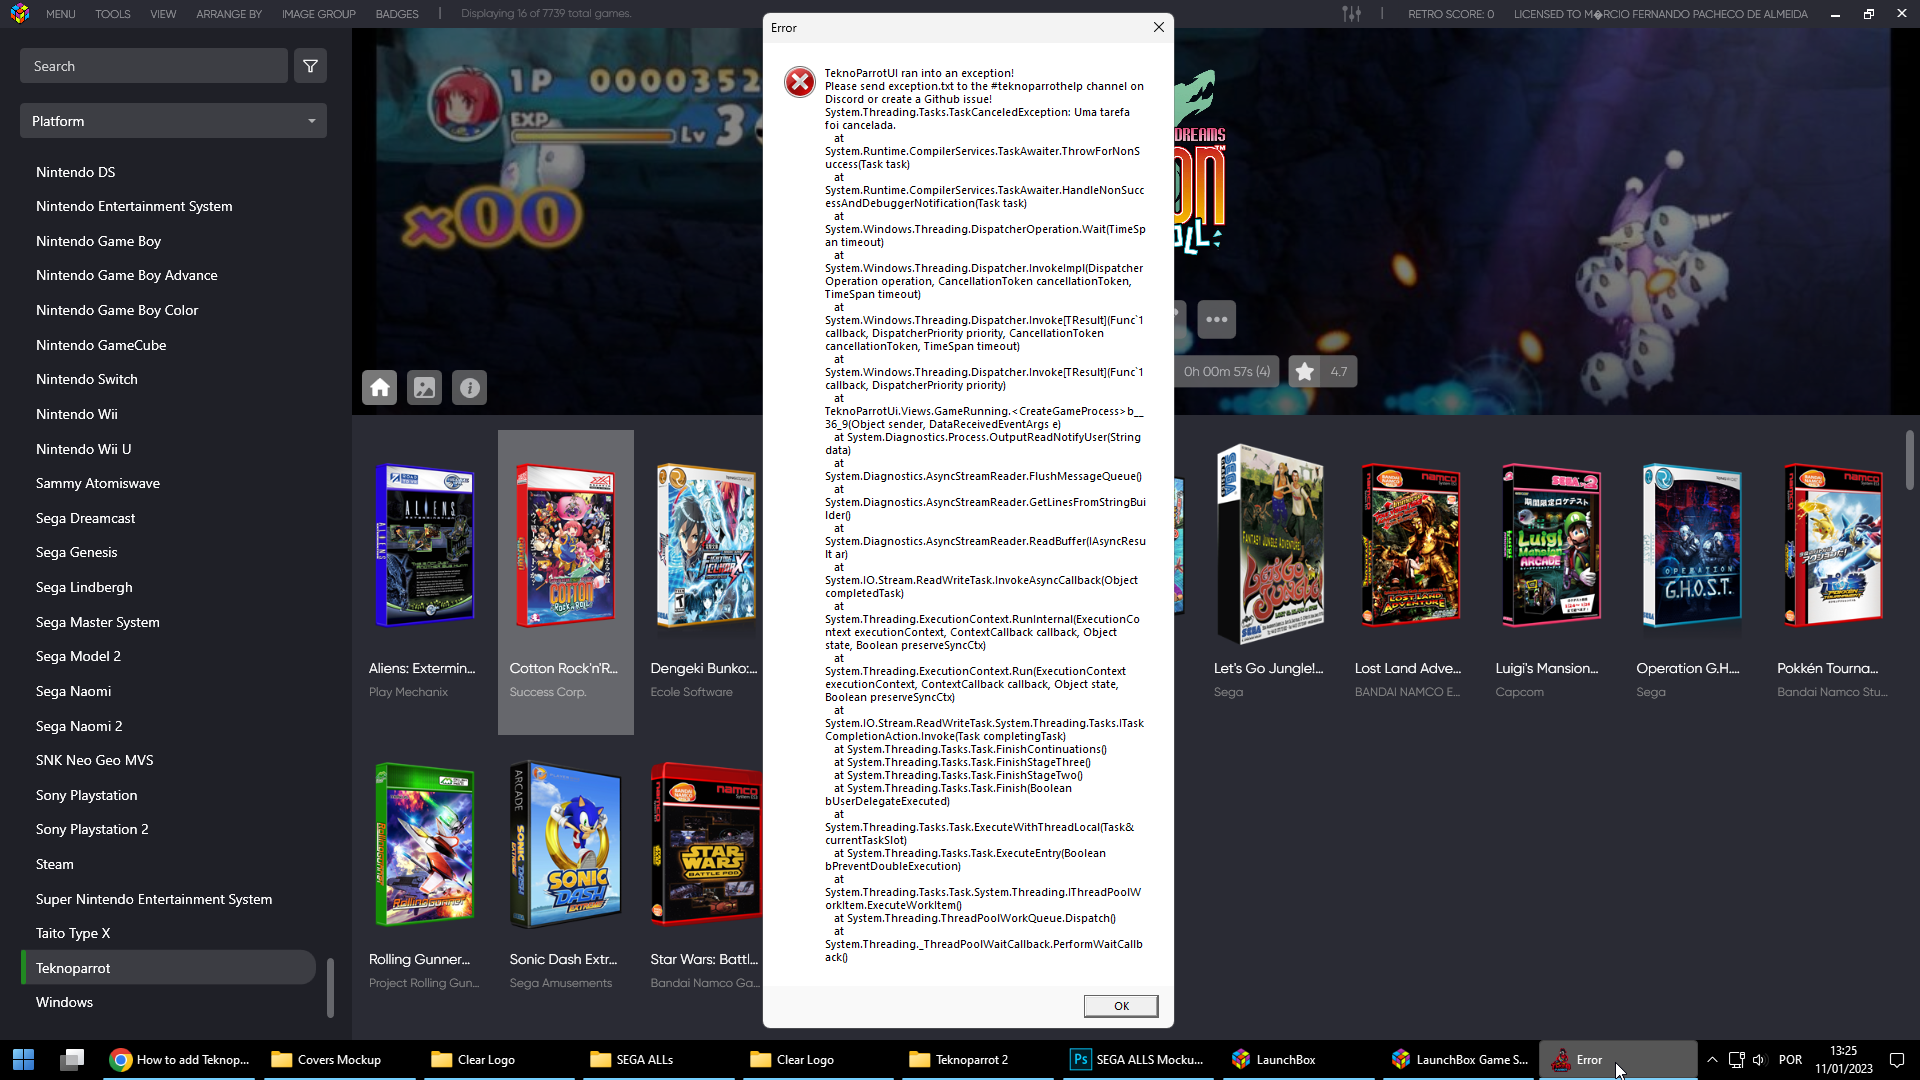Open the filter funnel icon
The width and height of the screenshot is (1920, 1080).
[310, 66]
